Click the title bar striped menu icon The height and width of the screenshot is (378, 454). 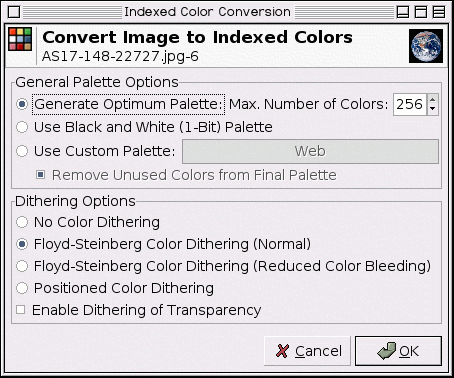[439, 12]
